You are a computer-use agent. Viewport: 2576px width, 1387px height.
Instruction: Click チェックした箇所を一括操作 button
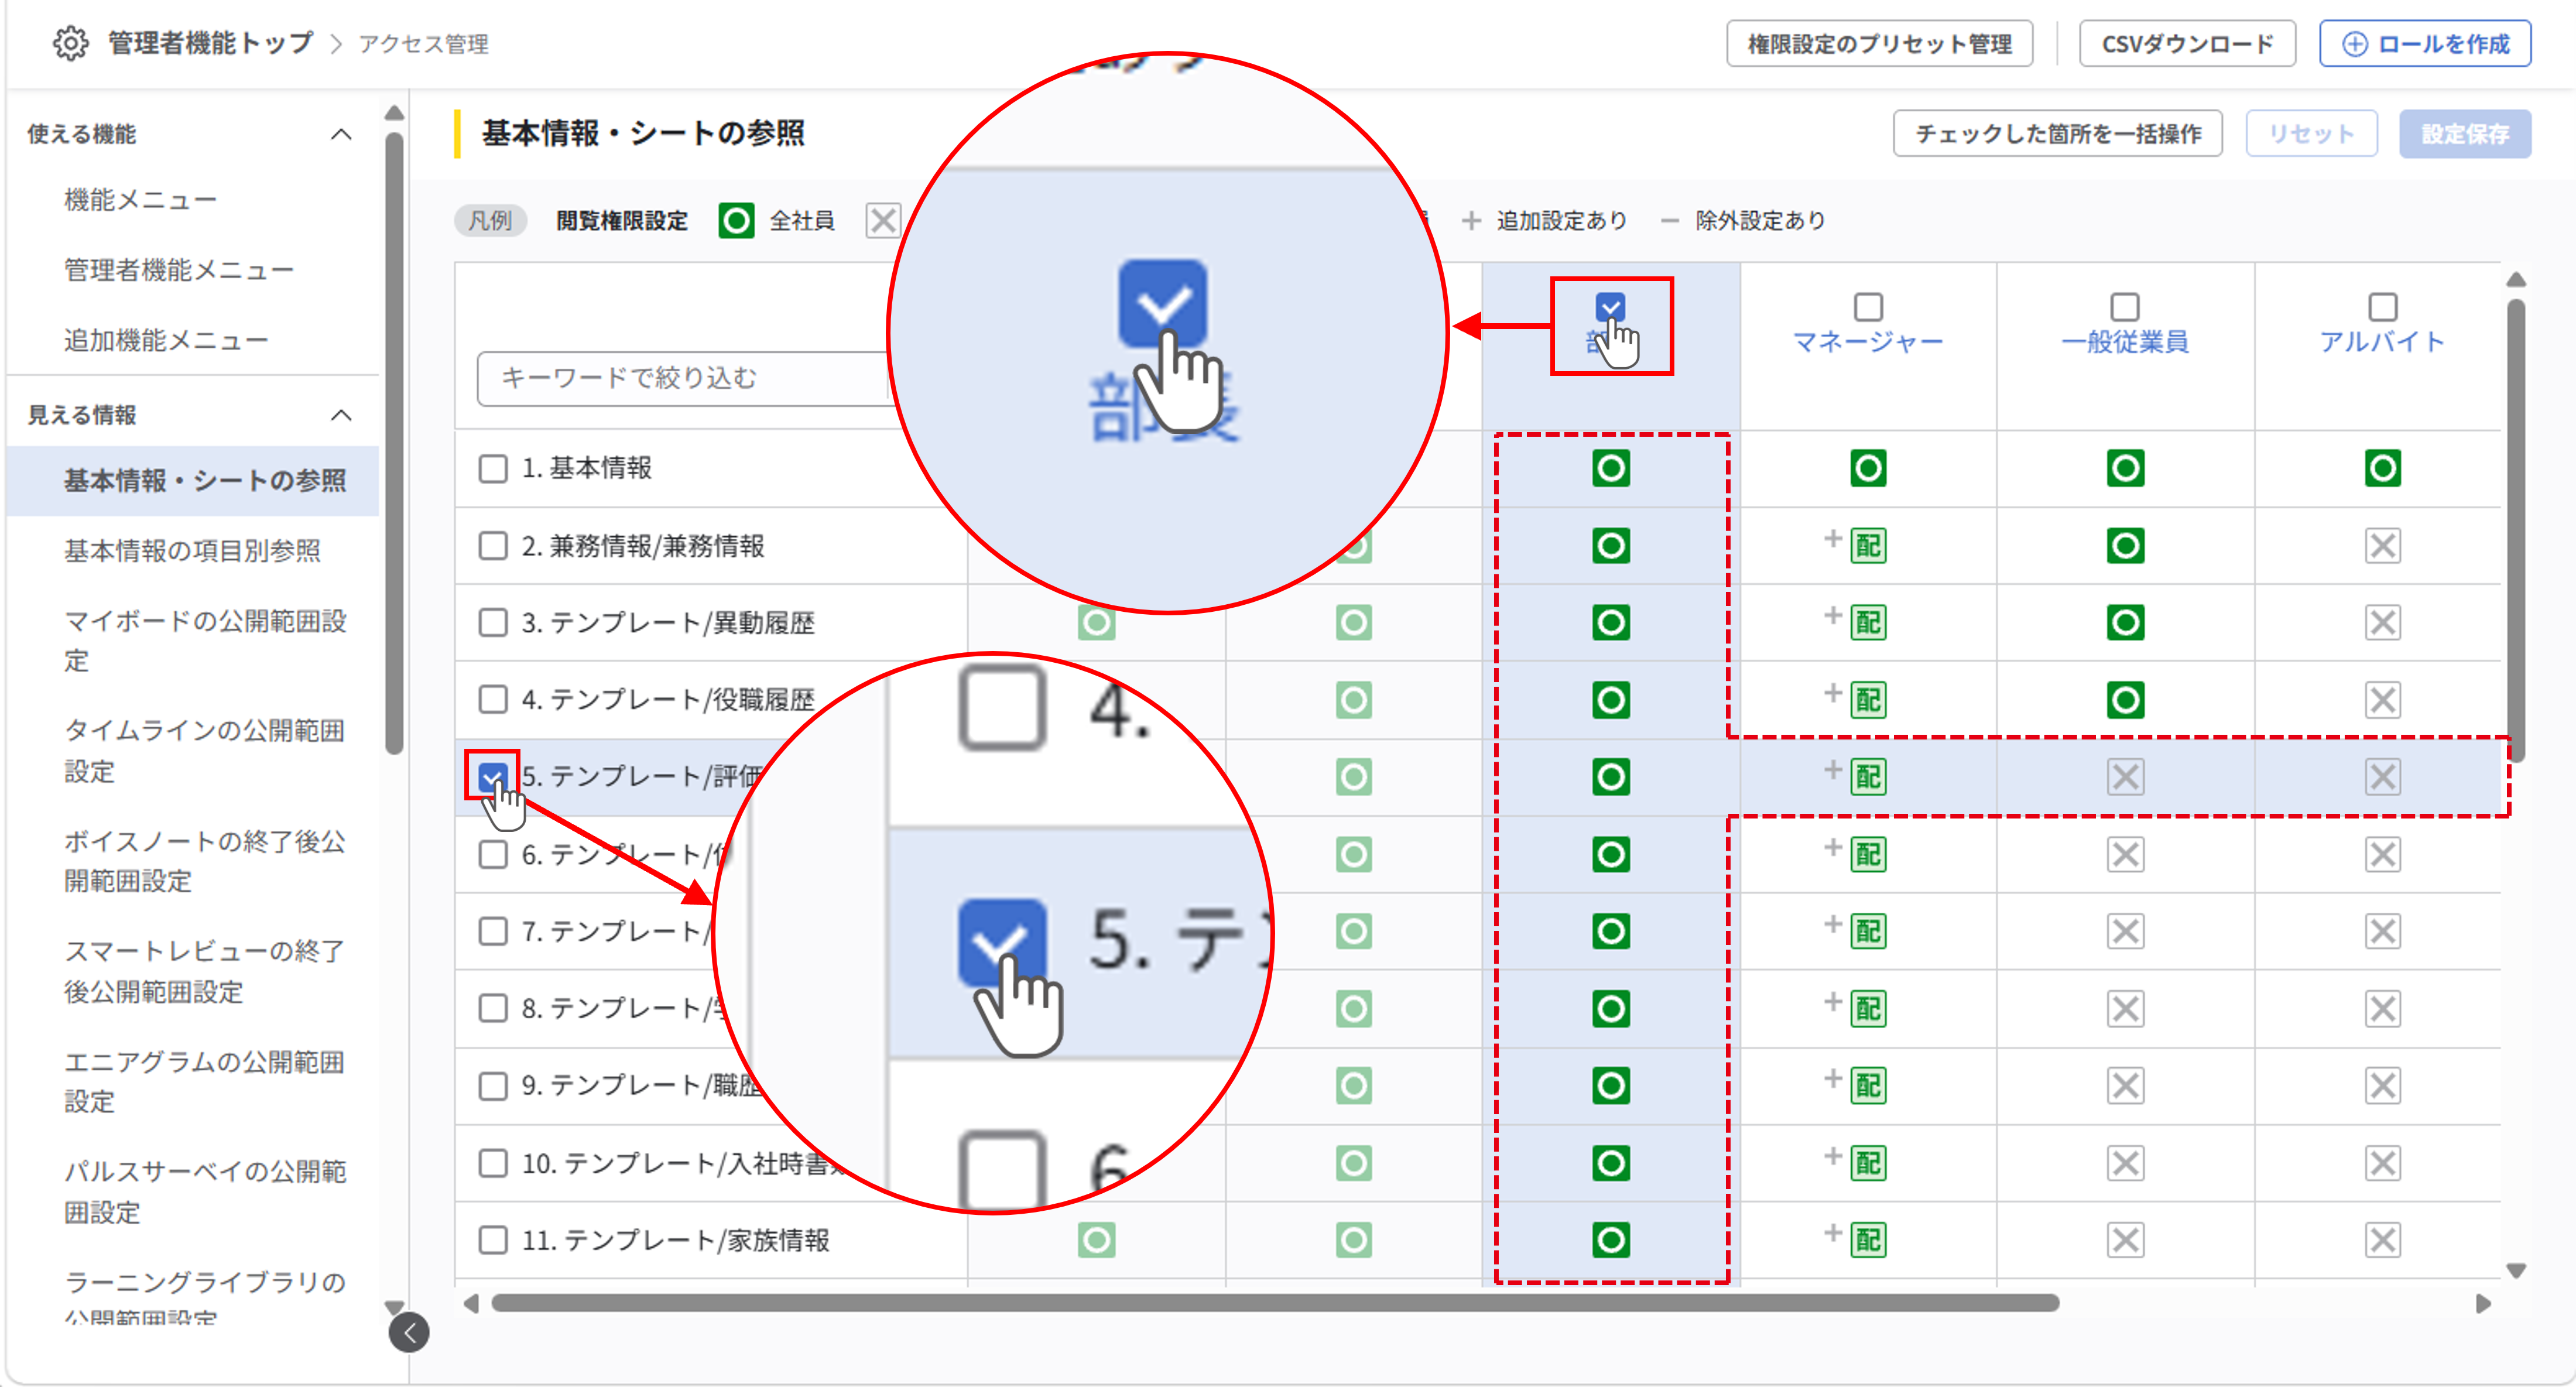tap(2058, 134)
